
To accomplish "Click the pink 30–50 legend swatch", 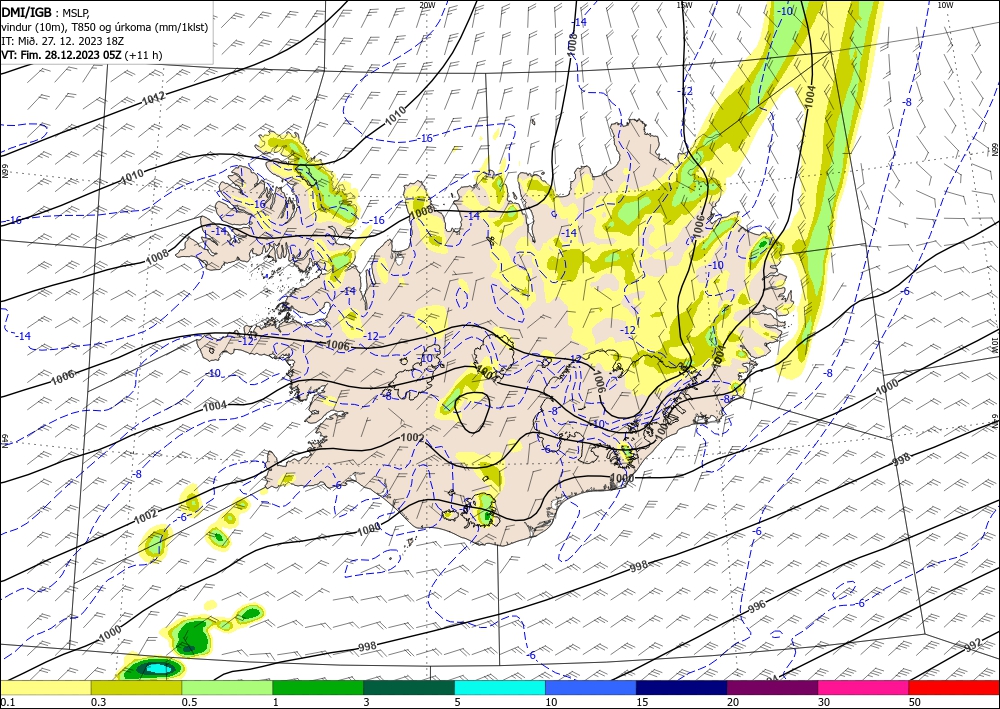I will point(864,687).
